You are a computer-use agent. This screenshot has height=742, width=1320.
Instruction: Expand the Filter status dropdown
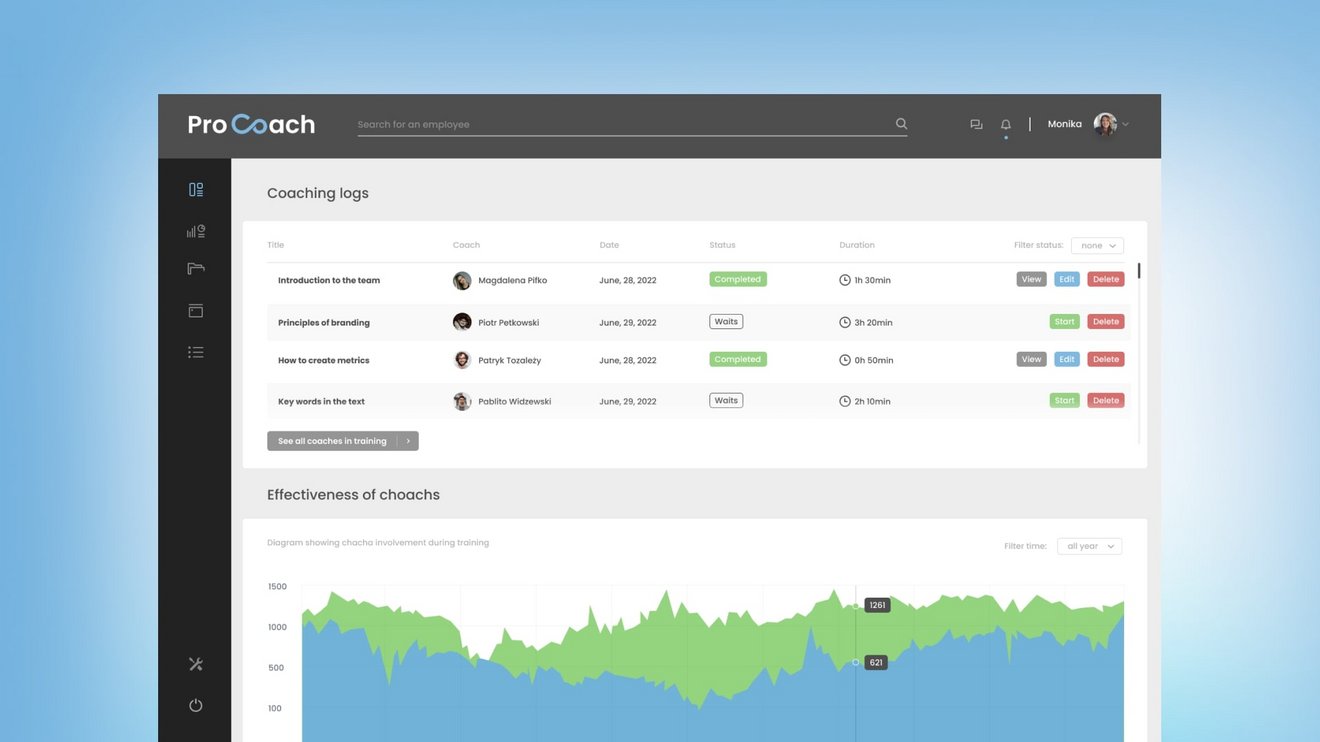[x=1097, y=246]
